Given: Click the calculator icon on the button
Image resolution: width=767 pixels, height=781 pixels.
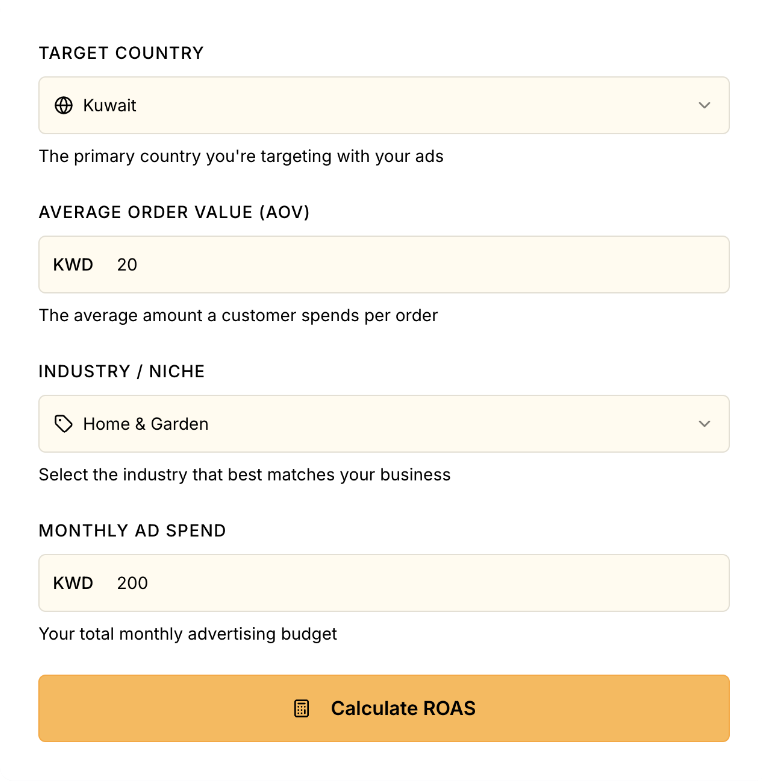Looking at the screenshot, I should pyautogui.click(x=302, y=709).
